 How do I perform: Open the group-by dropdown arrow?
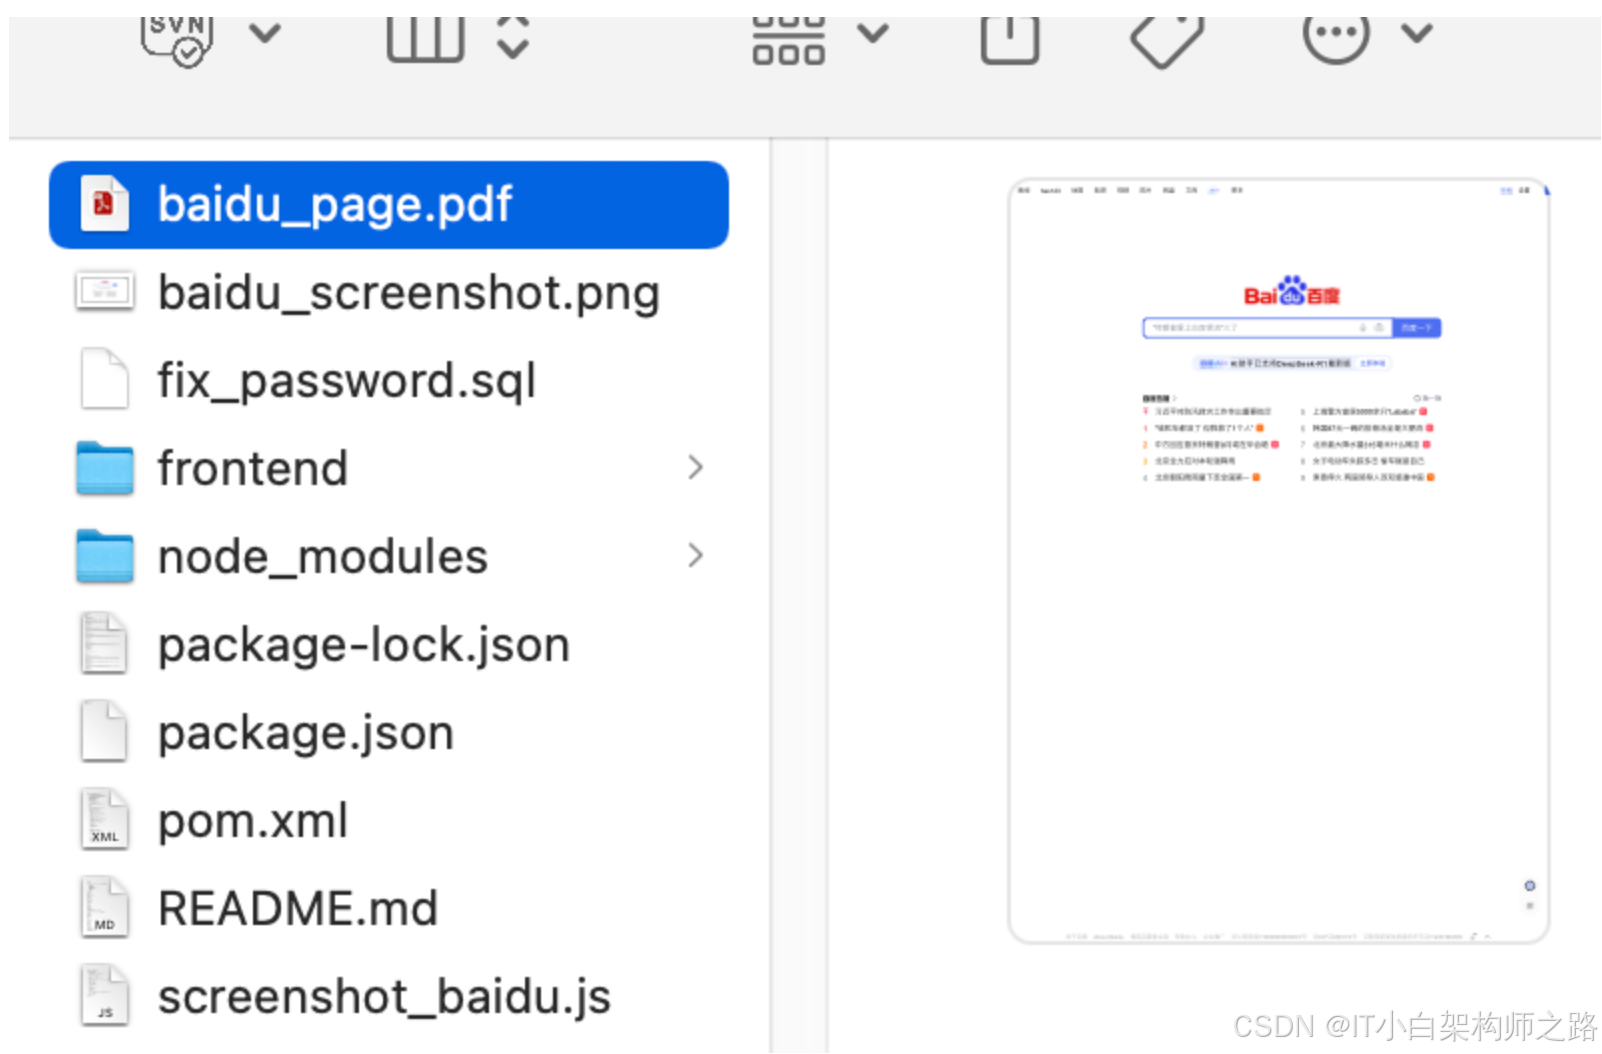873,34
